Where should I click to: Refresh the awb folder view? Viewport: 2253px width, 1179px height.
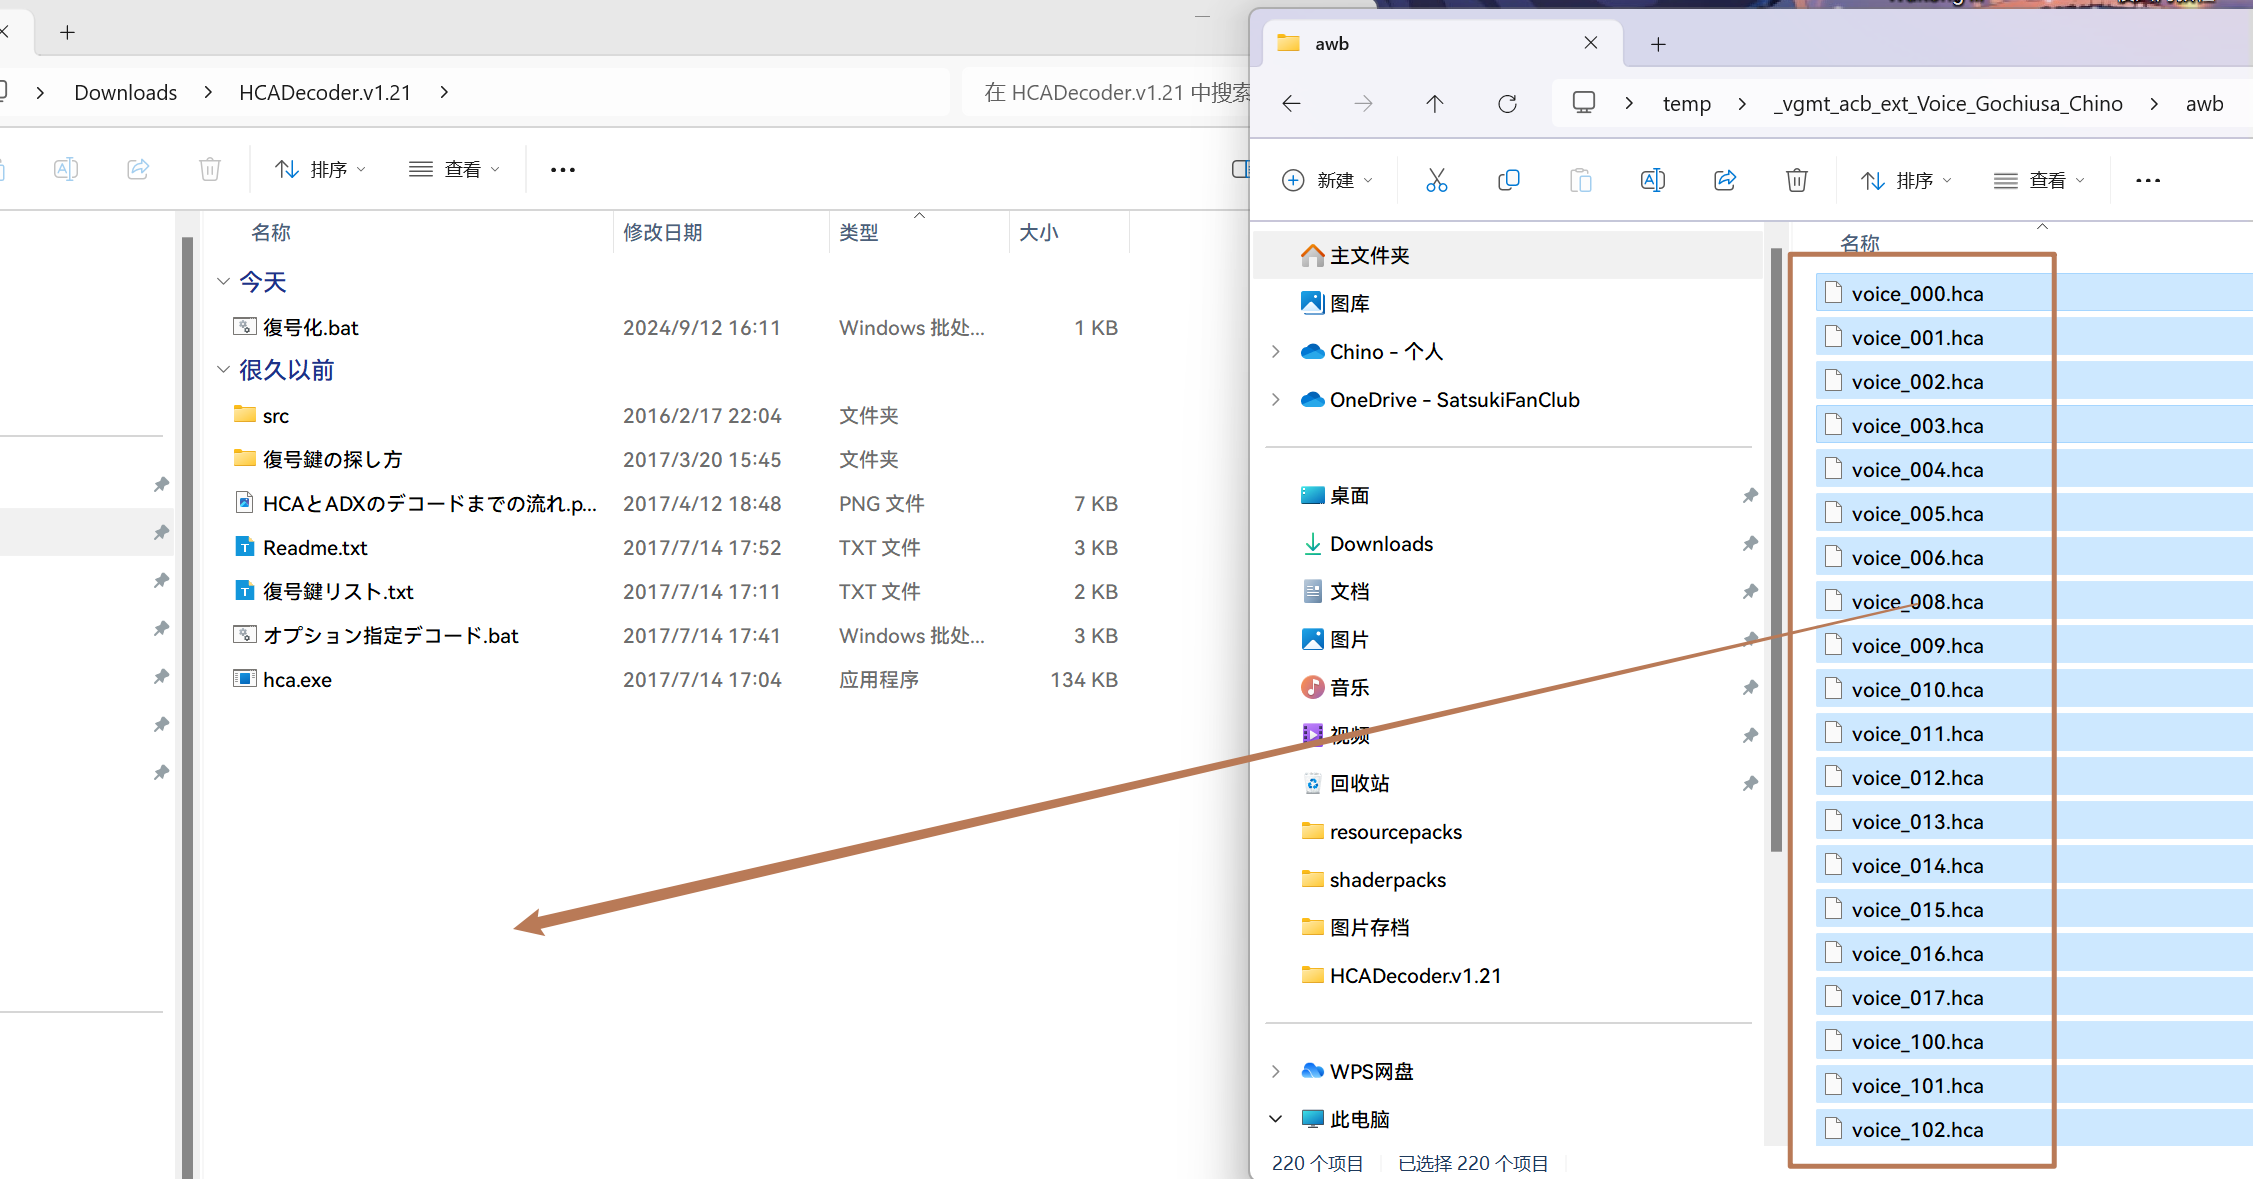pos(1507,104)
